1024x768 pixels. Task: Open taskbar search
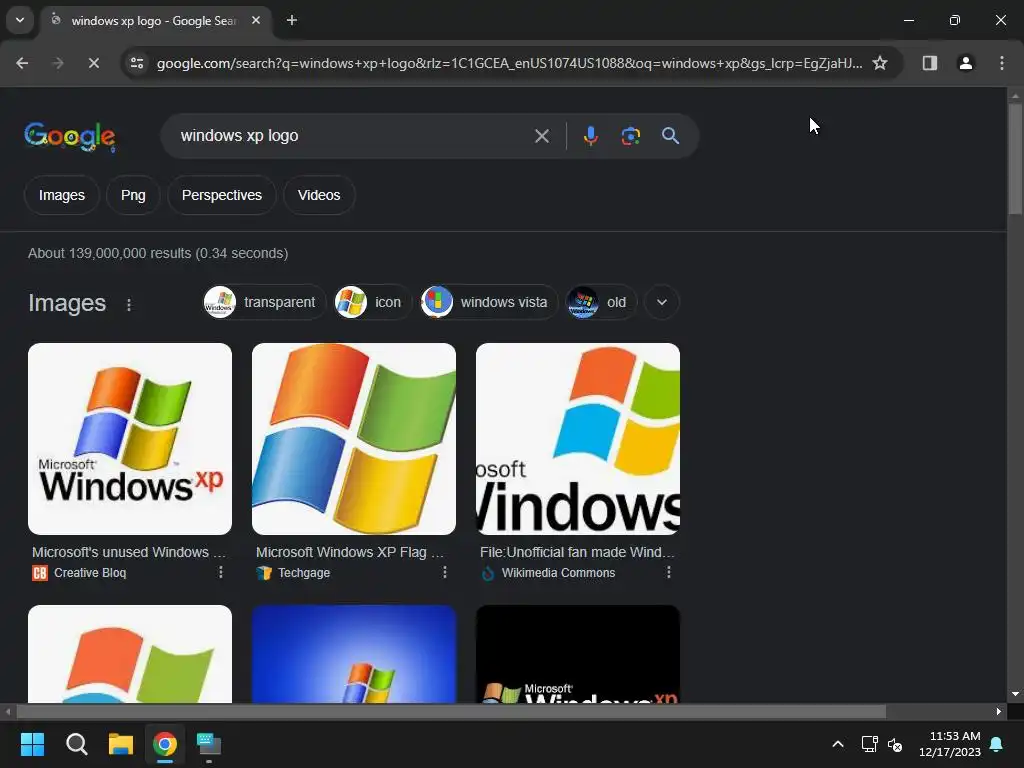click(x=76, y=744)
